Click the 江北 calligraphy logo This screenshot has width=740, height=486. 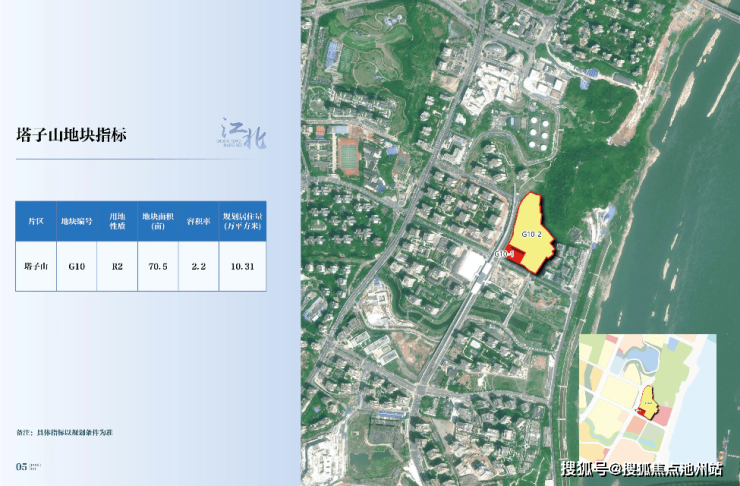coord(244,134)
